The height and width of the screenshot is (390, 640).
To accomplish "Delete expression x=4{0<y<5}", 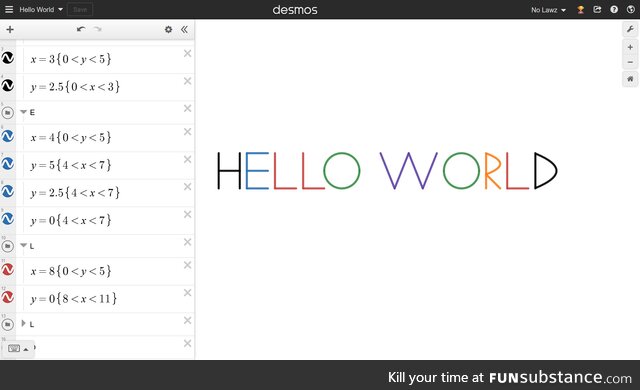I will click(187, 132).
